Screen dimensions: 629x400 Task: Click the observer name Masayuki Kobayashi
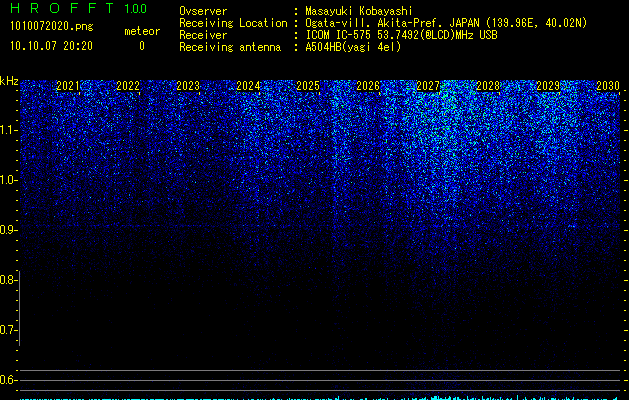coord(359,11)
